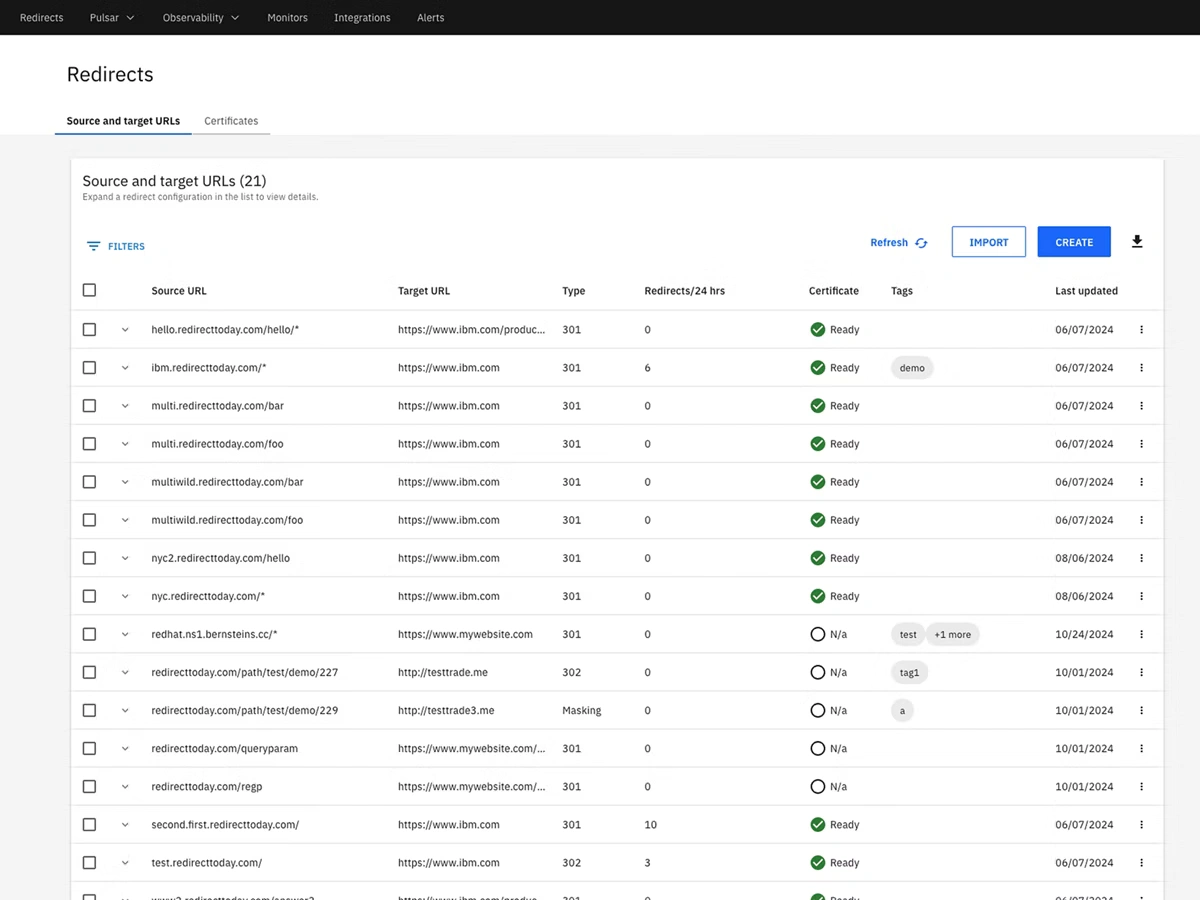Viewport: 1200px width, 900px height.
Task: Check the select-all checkbox in the header
Action: pyautogui.click(x=89, y=289)
